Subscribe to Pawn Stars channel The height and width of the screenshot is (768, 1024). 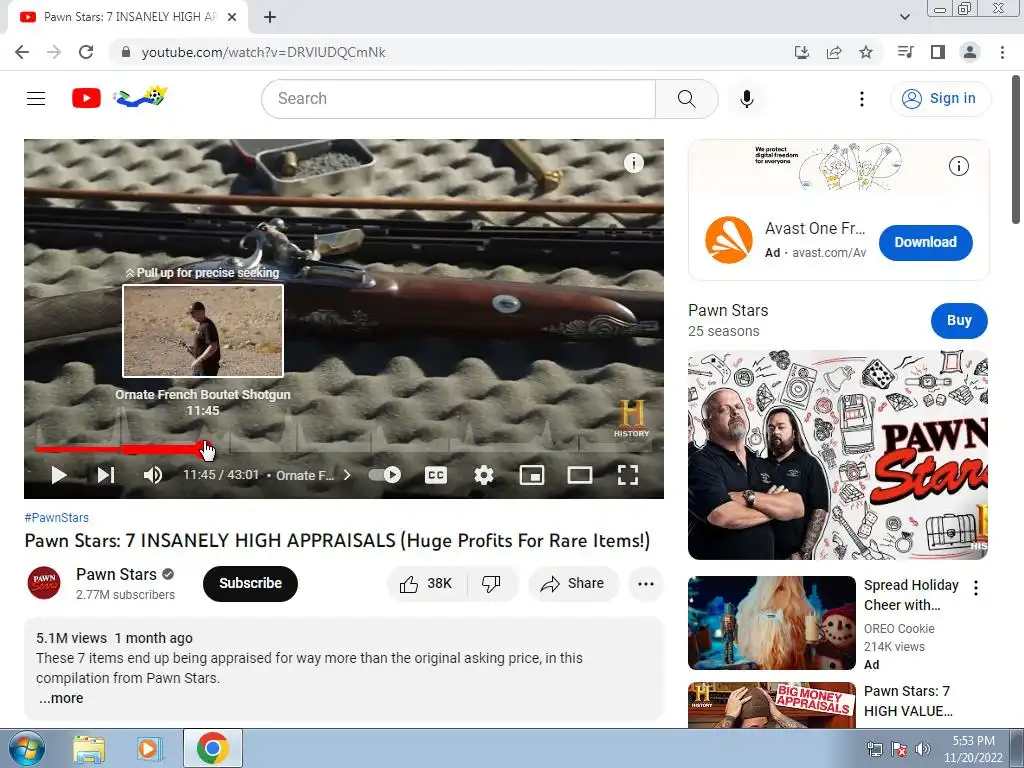point(250,583)
